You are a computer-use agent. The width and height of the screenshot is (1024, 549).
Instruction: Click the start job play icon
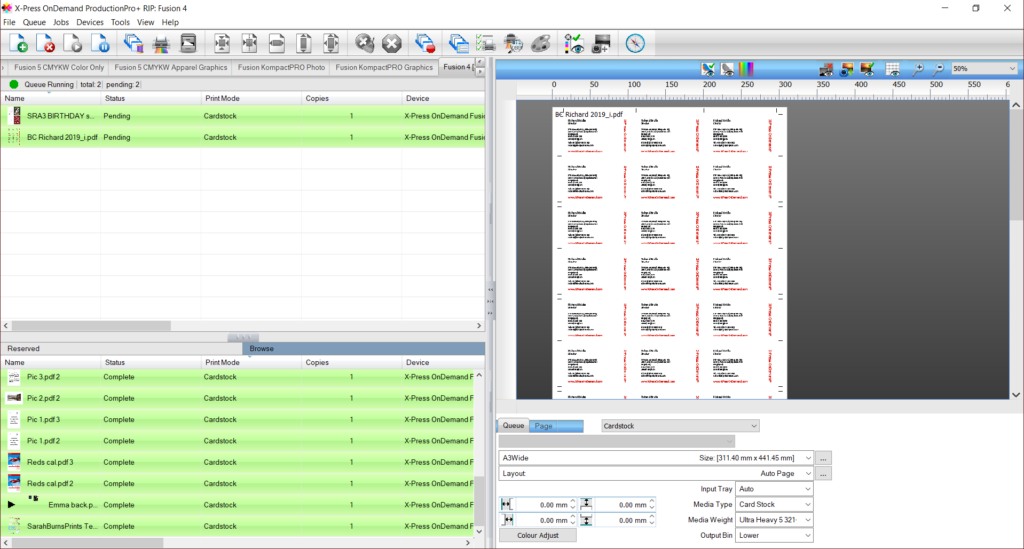pos(72,44)
